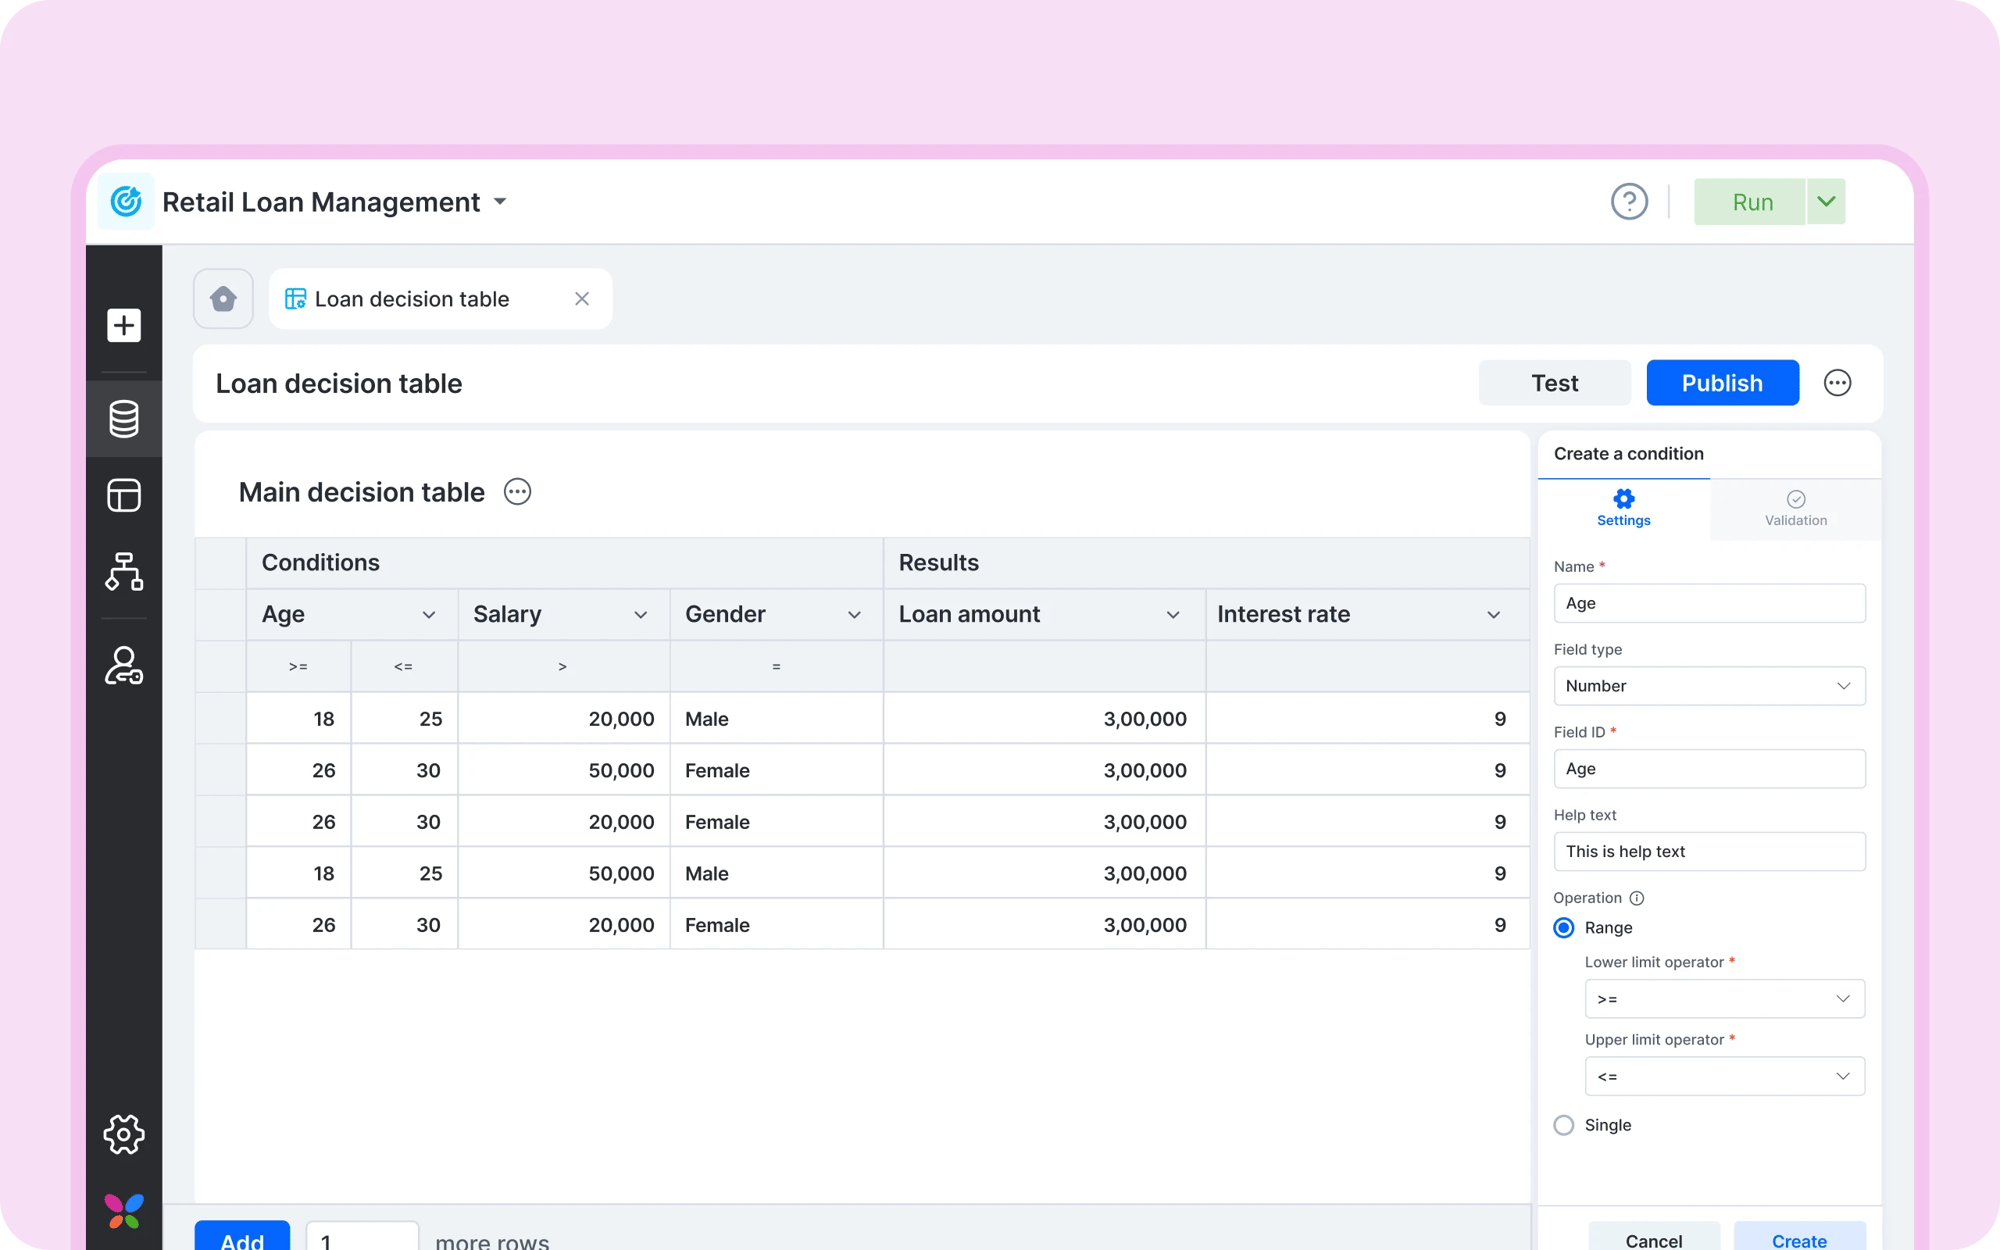Expand the Gender column dropdown
2000x1250 pixels.
pyautogui.click(x=854, y=615)
